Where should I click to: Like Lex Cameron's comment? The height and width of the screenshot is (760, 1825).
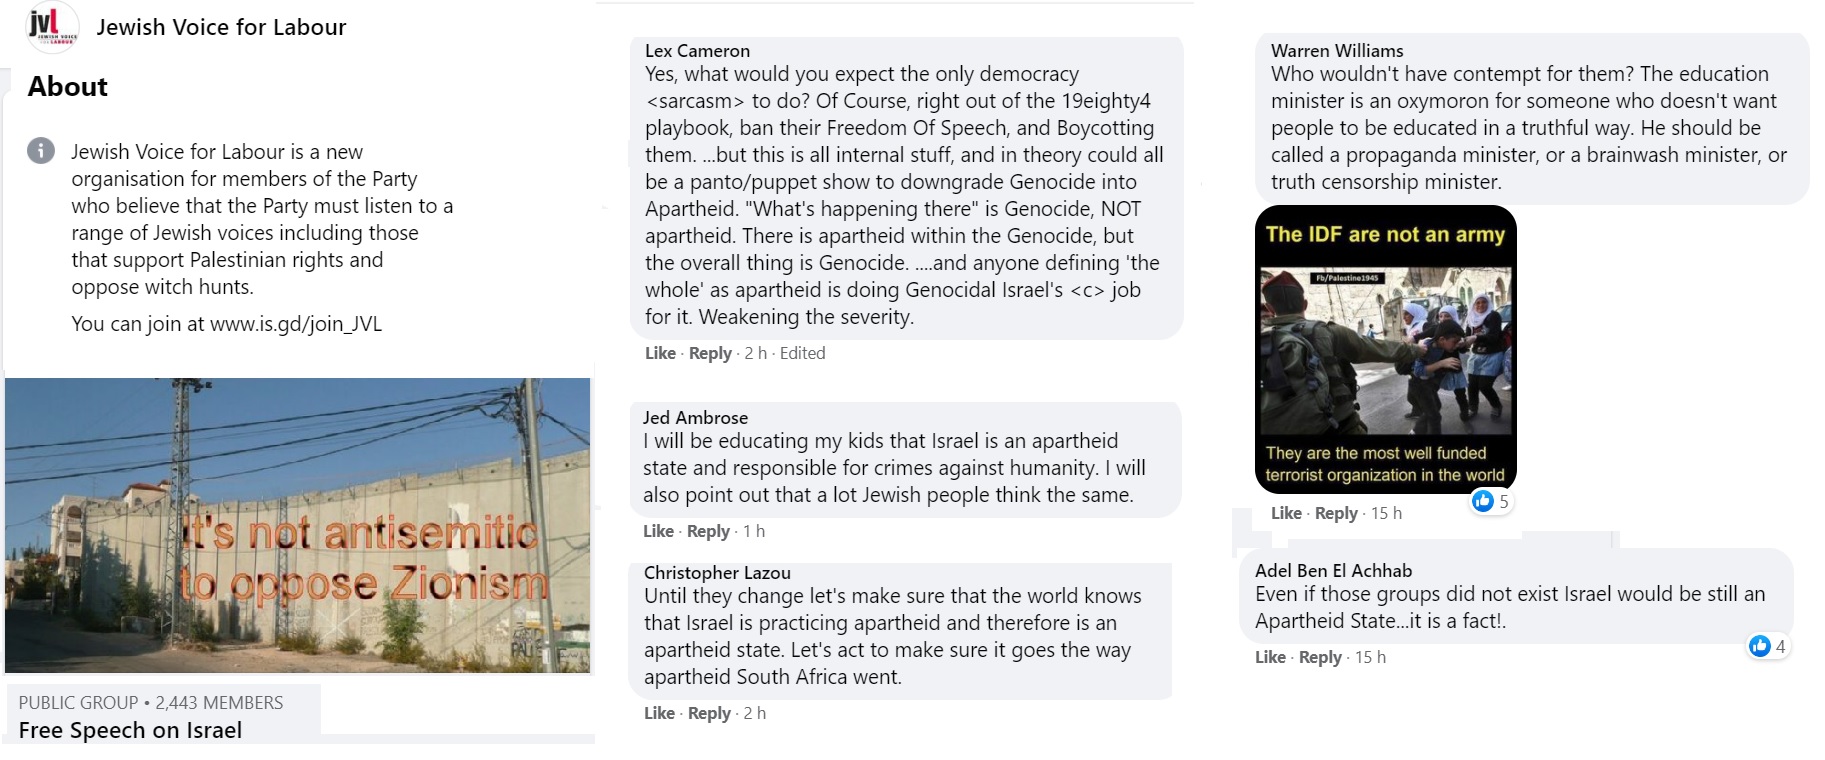coord(660,353)
